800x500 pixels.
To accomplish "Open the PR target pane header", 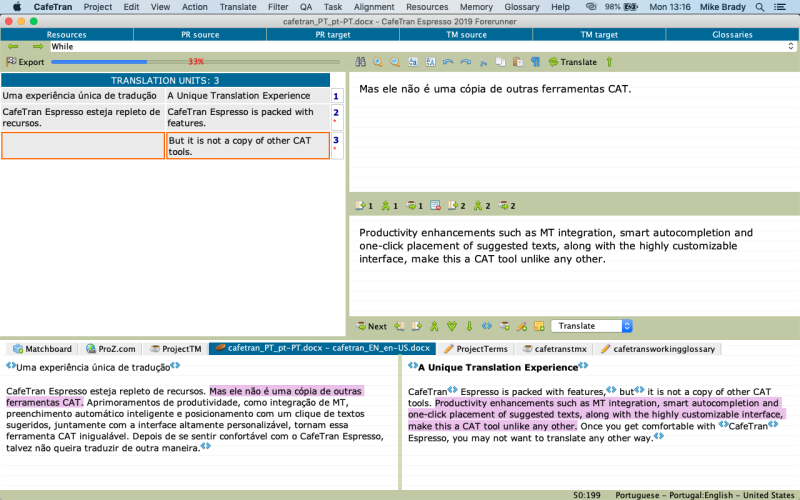I will click(x=333, y=35).
